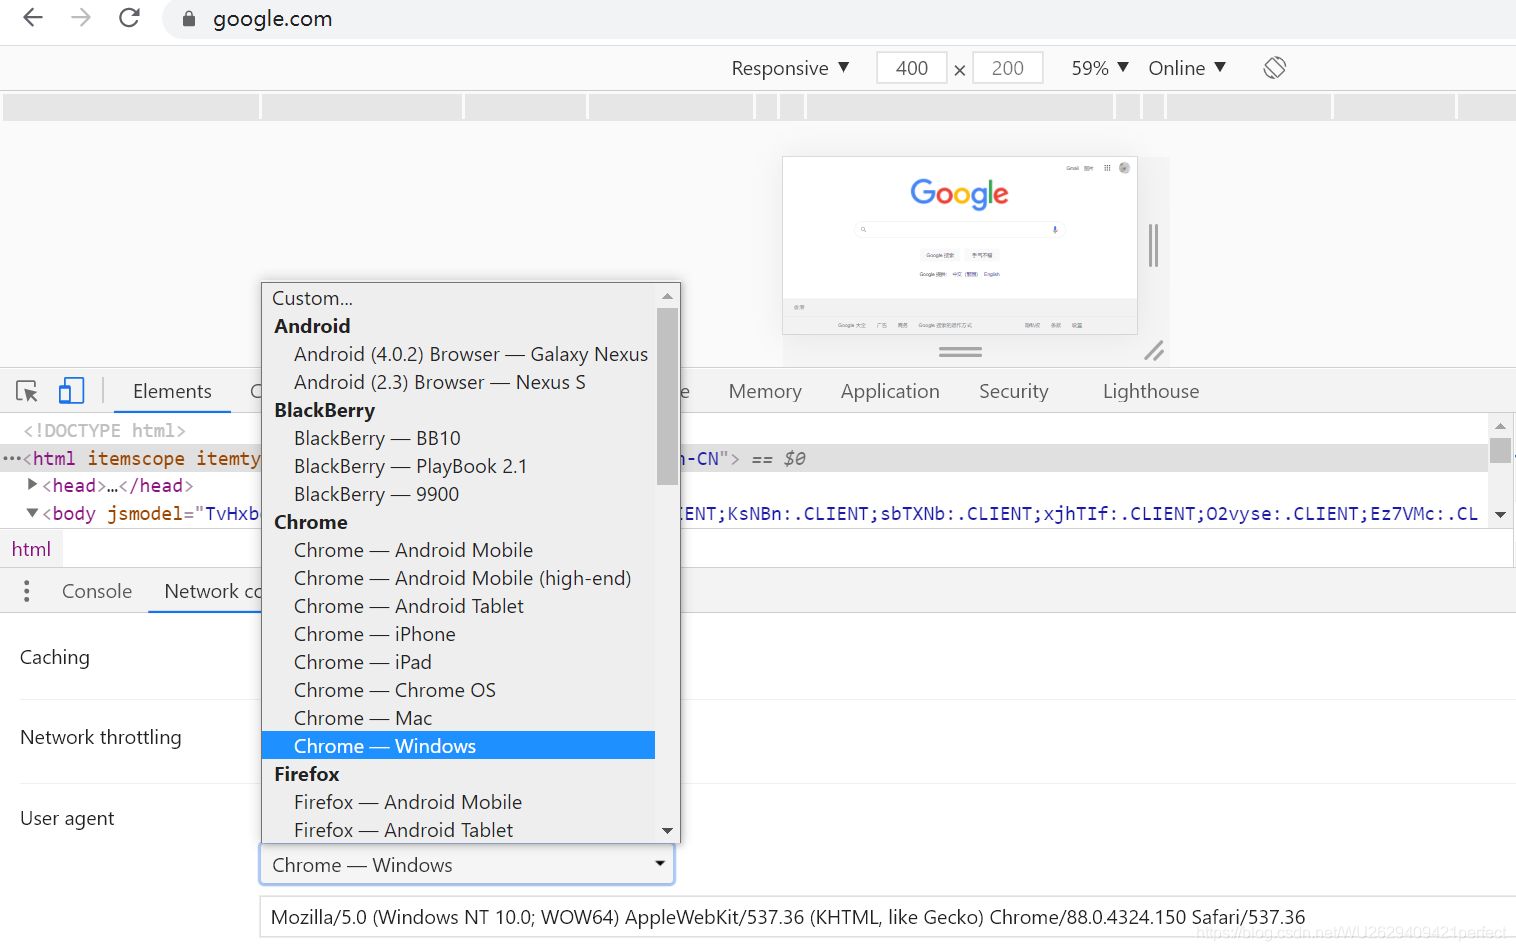Select Firefox — Android Tablet option
The width and height of the screenshot is (1516, 951).
coord(458,830)
